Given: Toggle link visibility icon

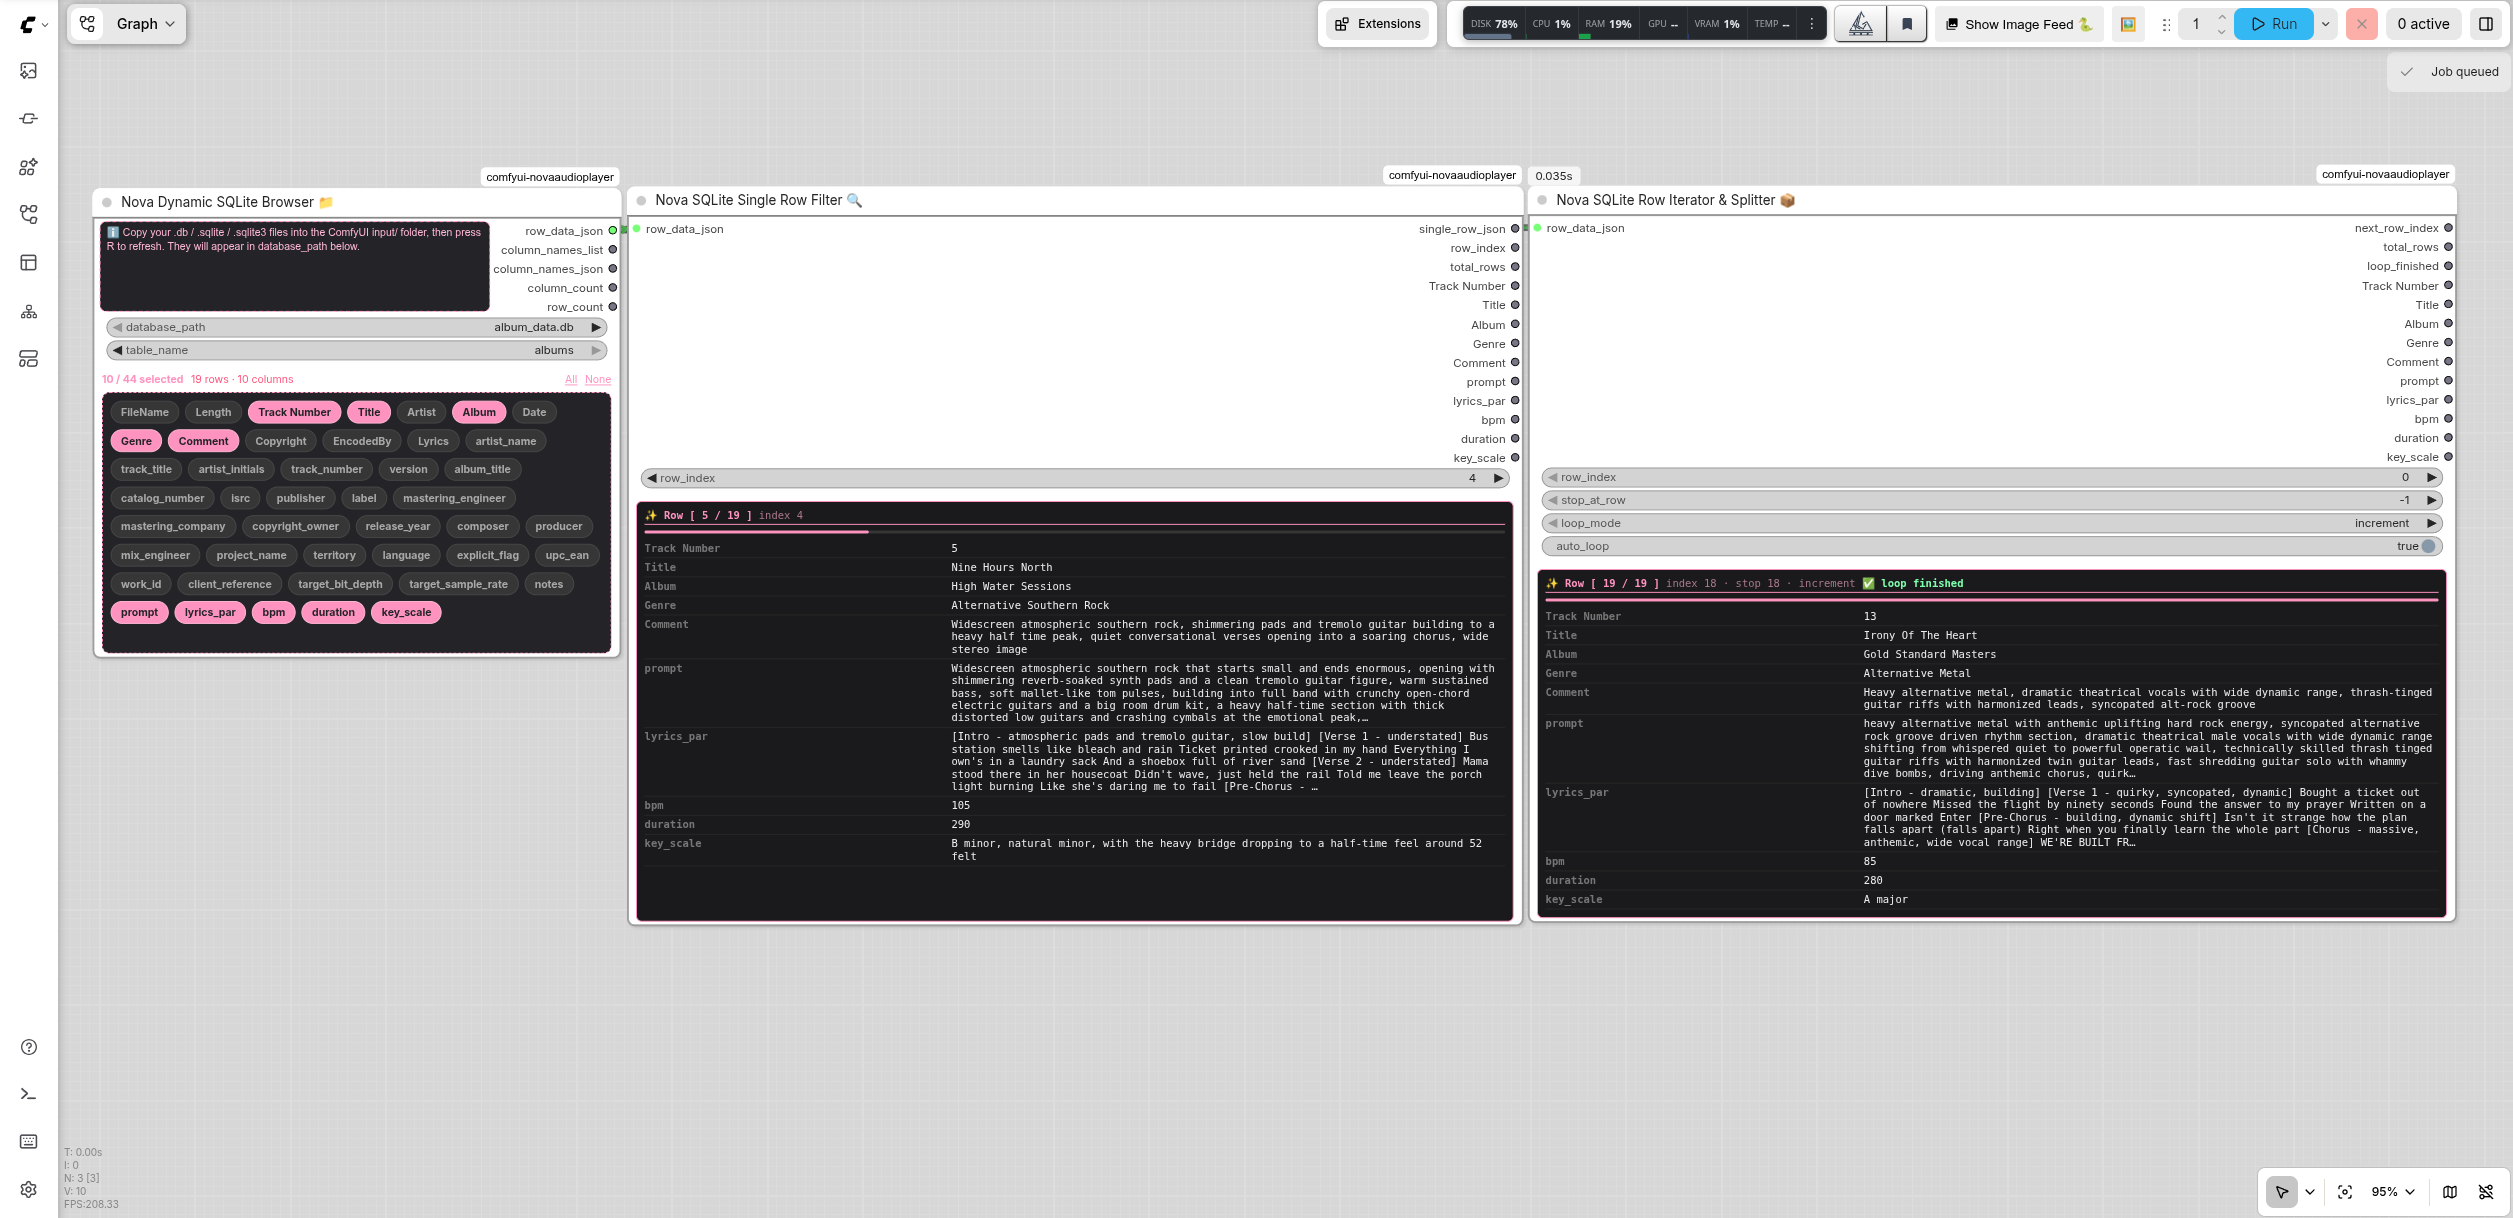Looking at the screenshot, I should tap(2486, 1192).
